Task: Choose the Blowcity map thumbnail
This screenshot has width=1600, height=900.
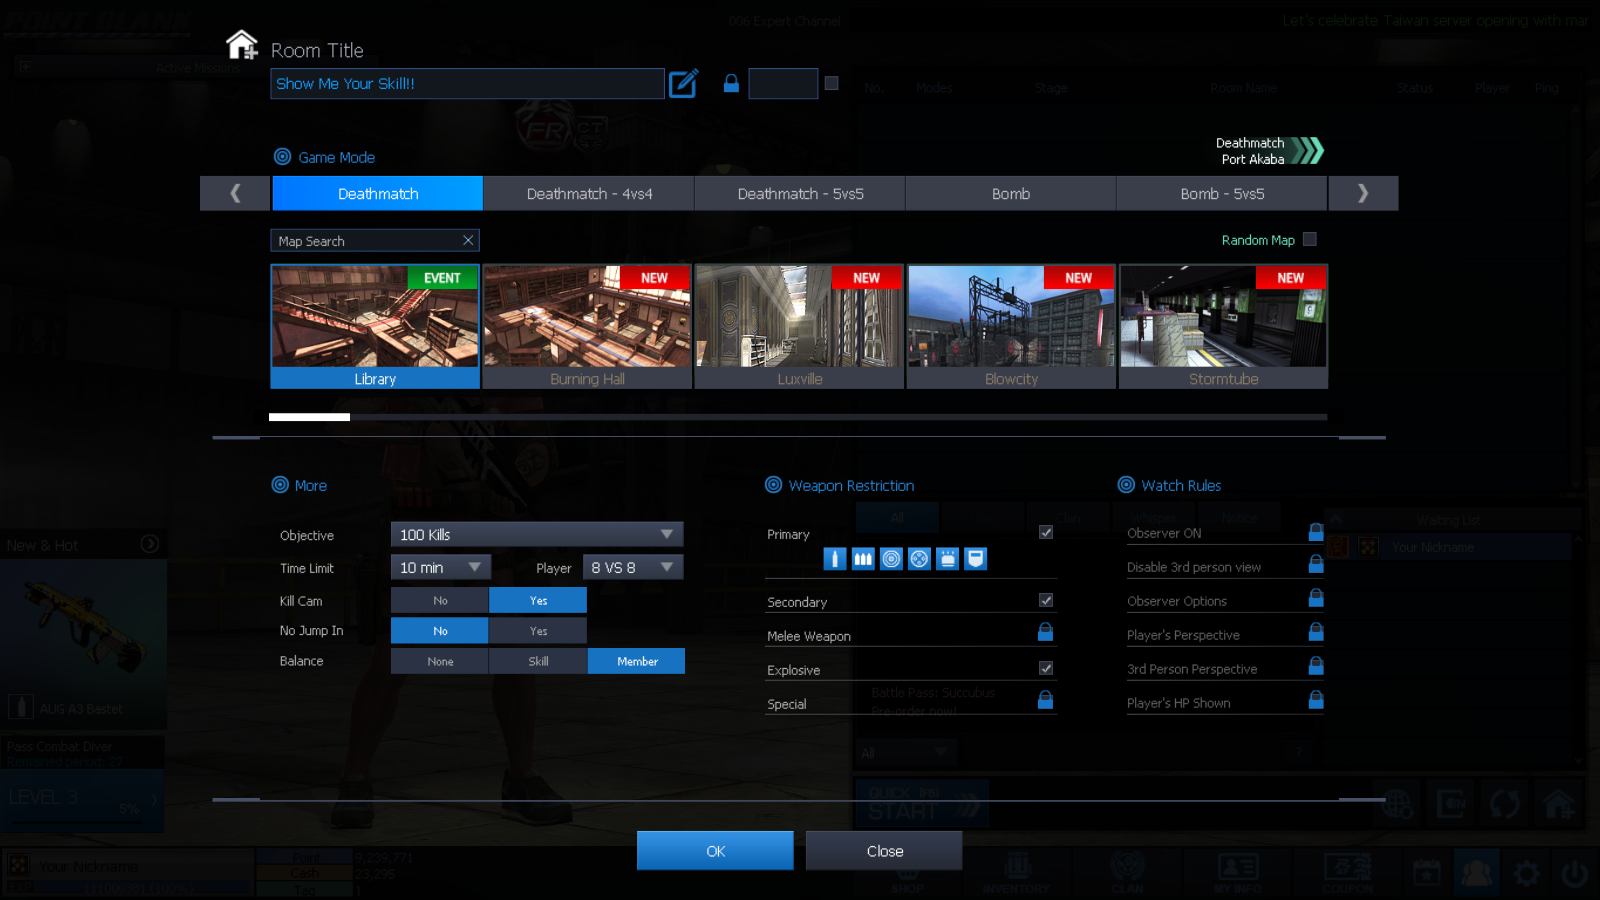Action: (1011, 326)
